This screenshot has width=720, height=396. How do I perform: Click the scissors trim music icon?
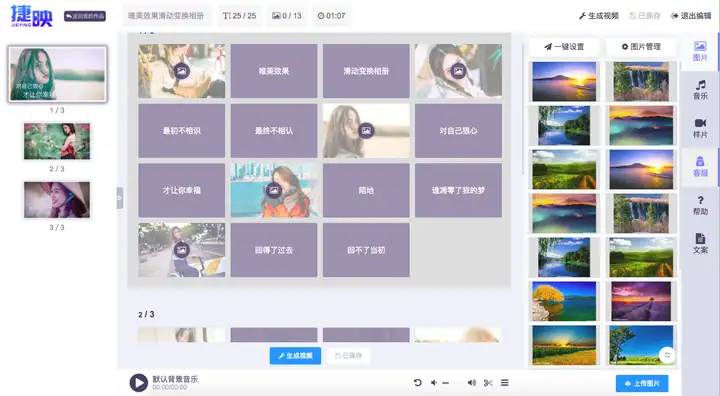tap(488, 383)
